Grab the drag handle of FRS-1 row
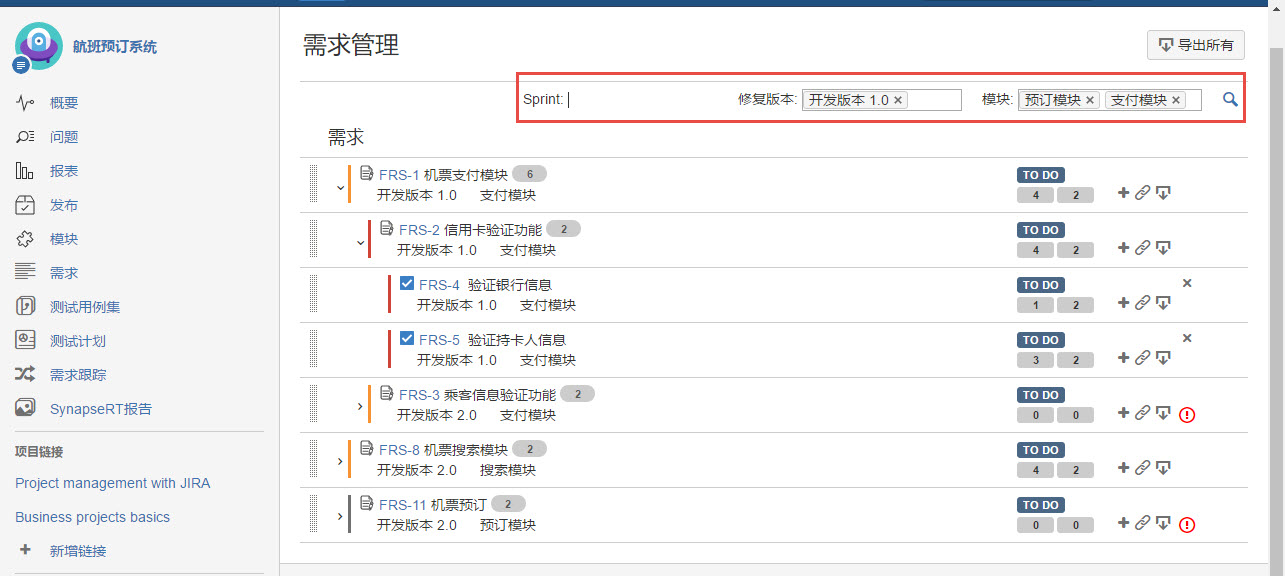This screenshot has height=576, width=1285. 315,184
